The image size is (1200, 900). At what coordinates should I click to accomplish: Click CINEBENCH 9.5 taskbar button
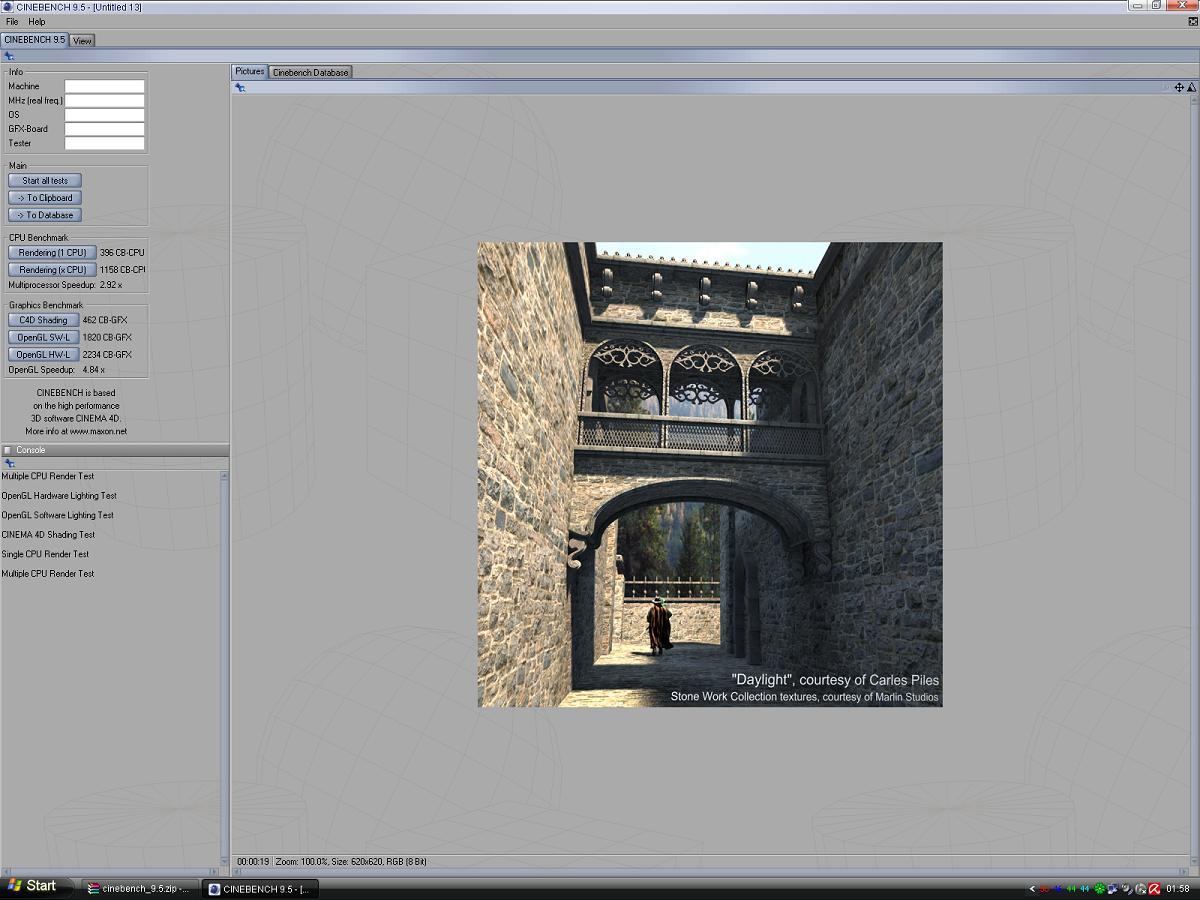pos(259,888)
